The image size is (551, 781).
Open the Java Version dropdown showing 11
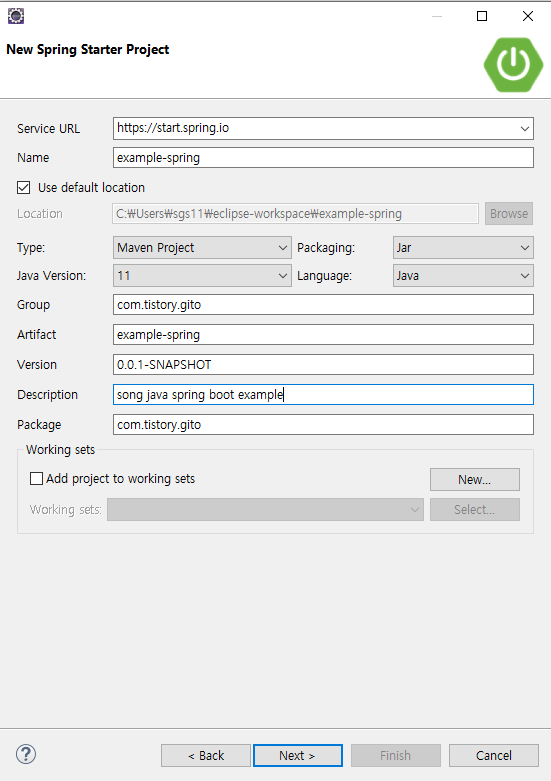[202, 275]
